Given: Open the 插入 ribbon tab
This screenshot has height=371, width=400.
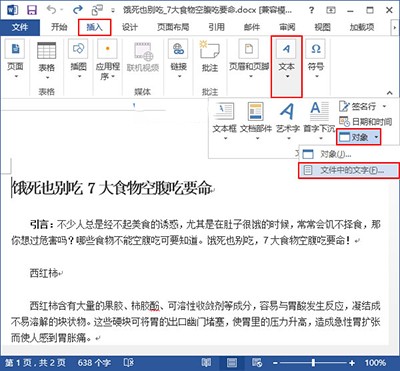Looking at the screenshot, I should click(94, 27).
